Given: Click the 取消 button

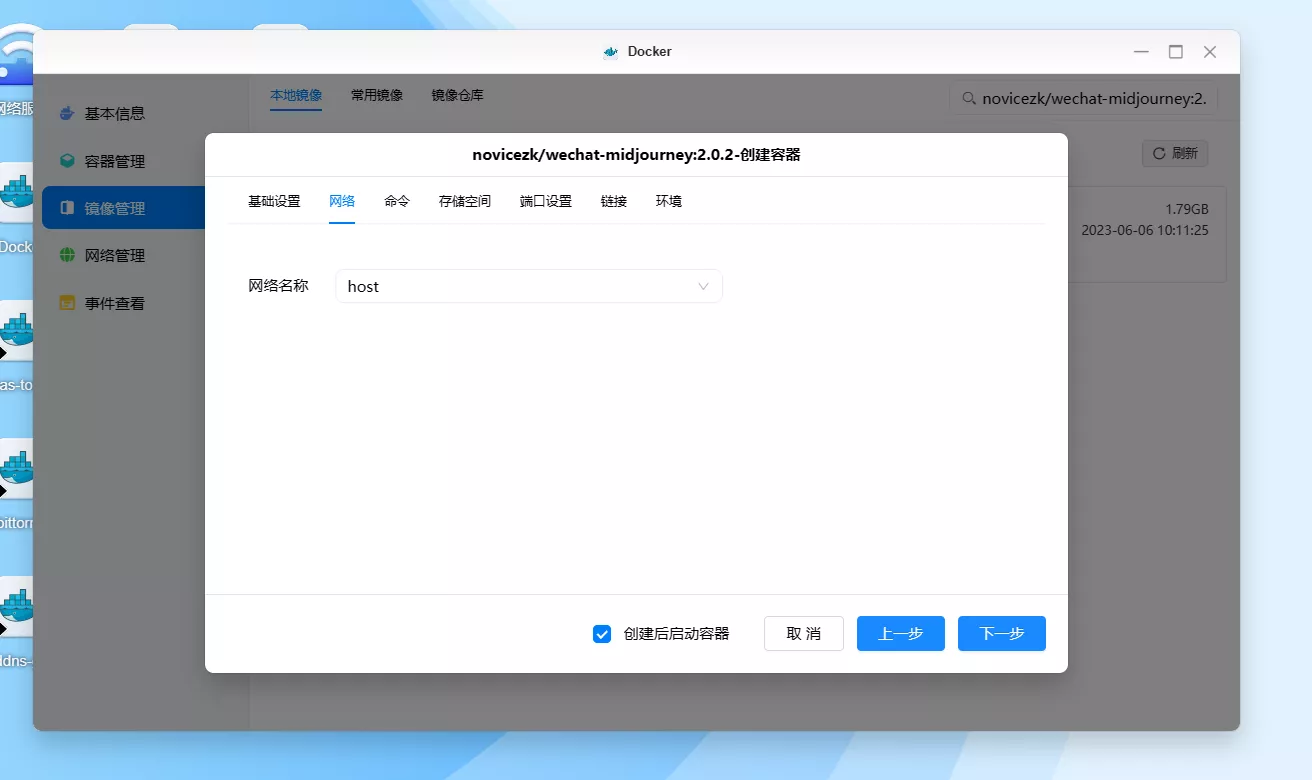Looking at the screenshot, I should tap(804, 634).
